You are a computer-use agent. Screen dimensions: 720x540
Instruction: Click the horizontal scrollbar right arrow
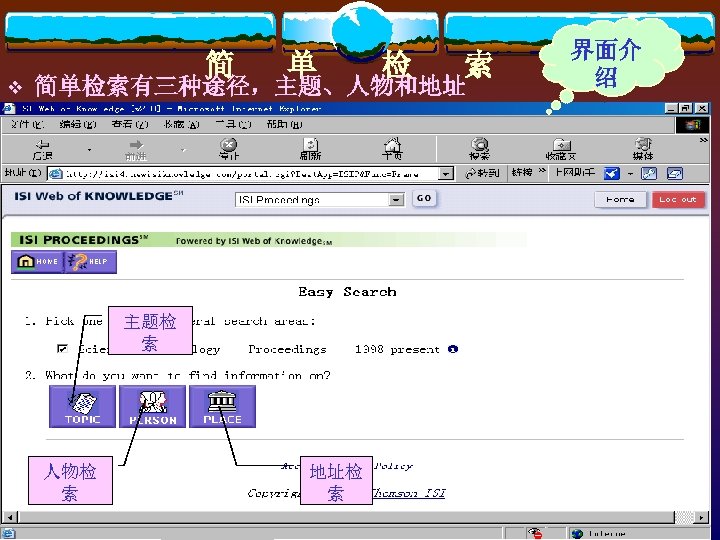click(701, 518)
